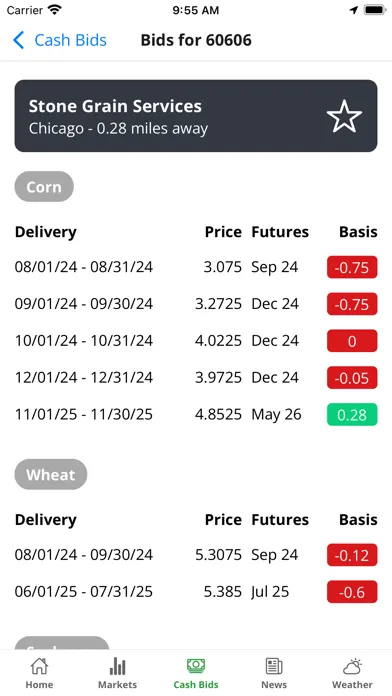
Task: Select the 06/01/25 - 07/31/25 wheat bid
Action: tap(196, 592)
